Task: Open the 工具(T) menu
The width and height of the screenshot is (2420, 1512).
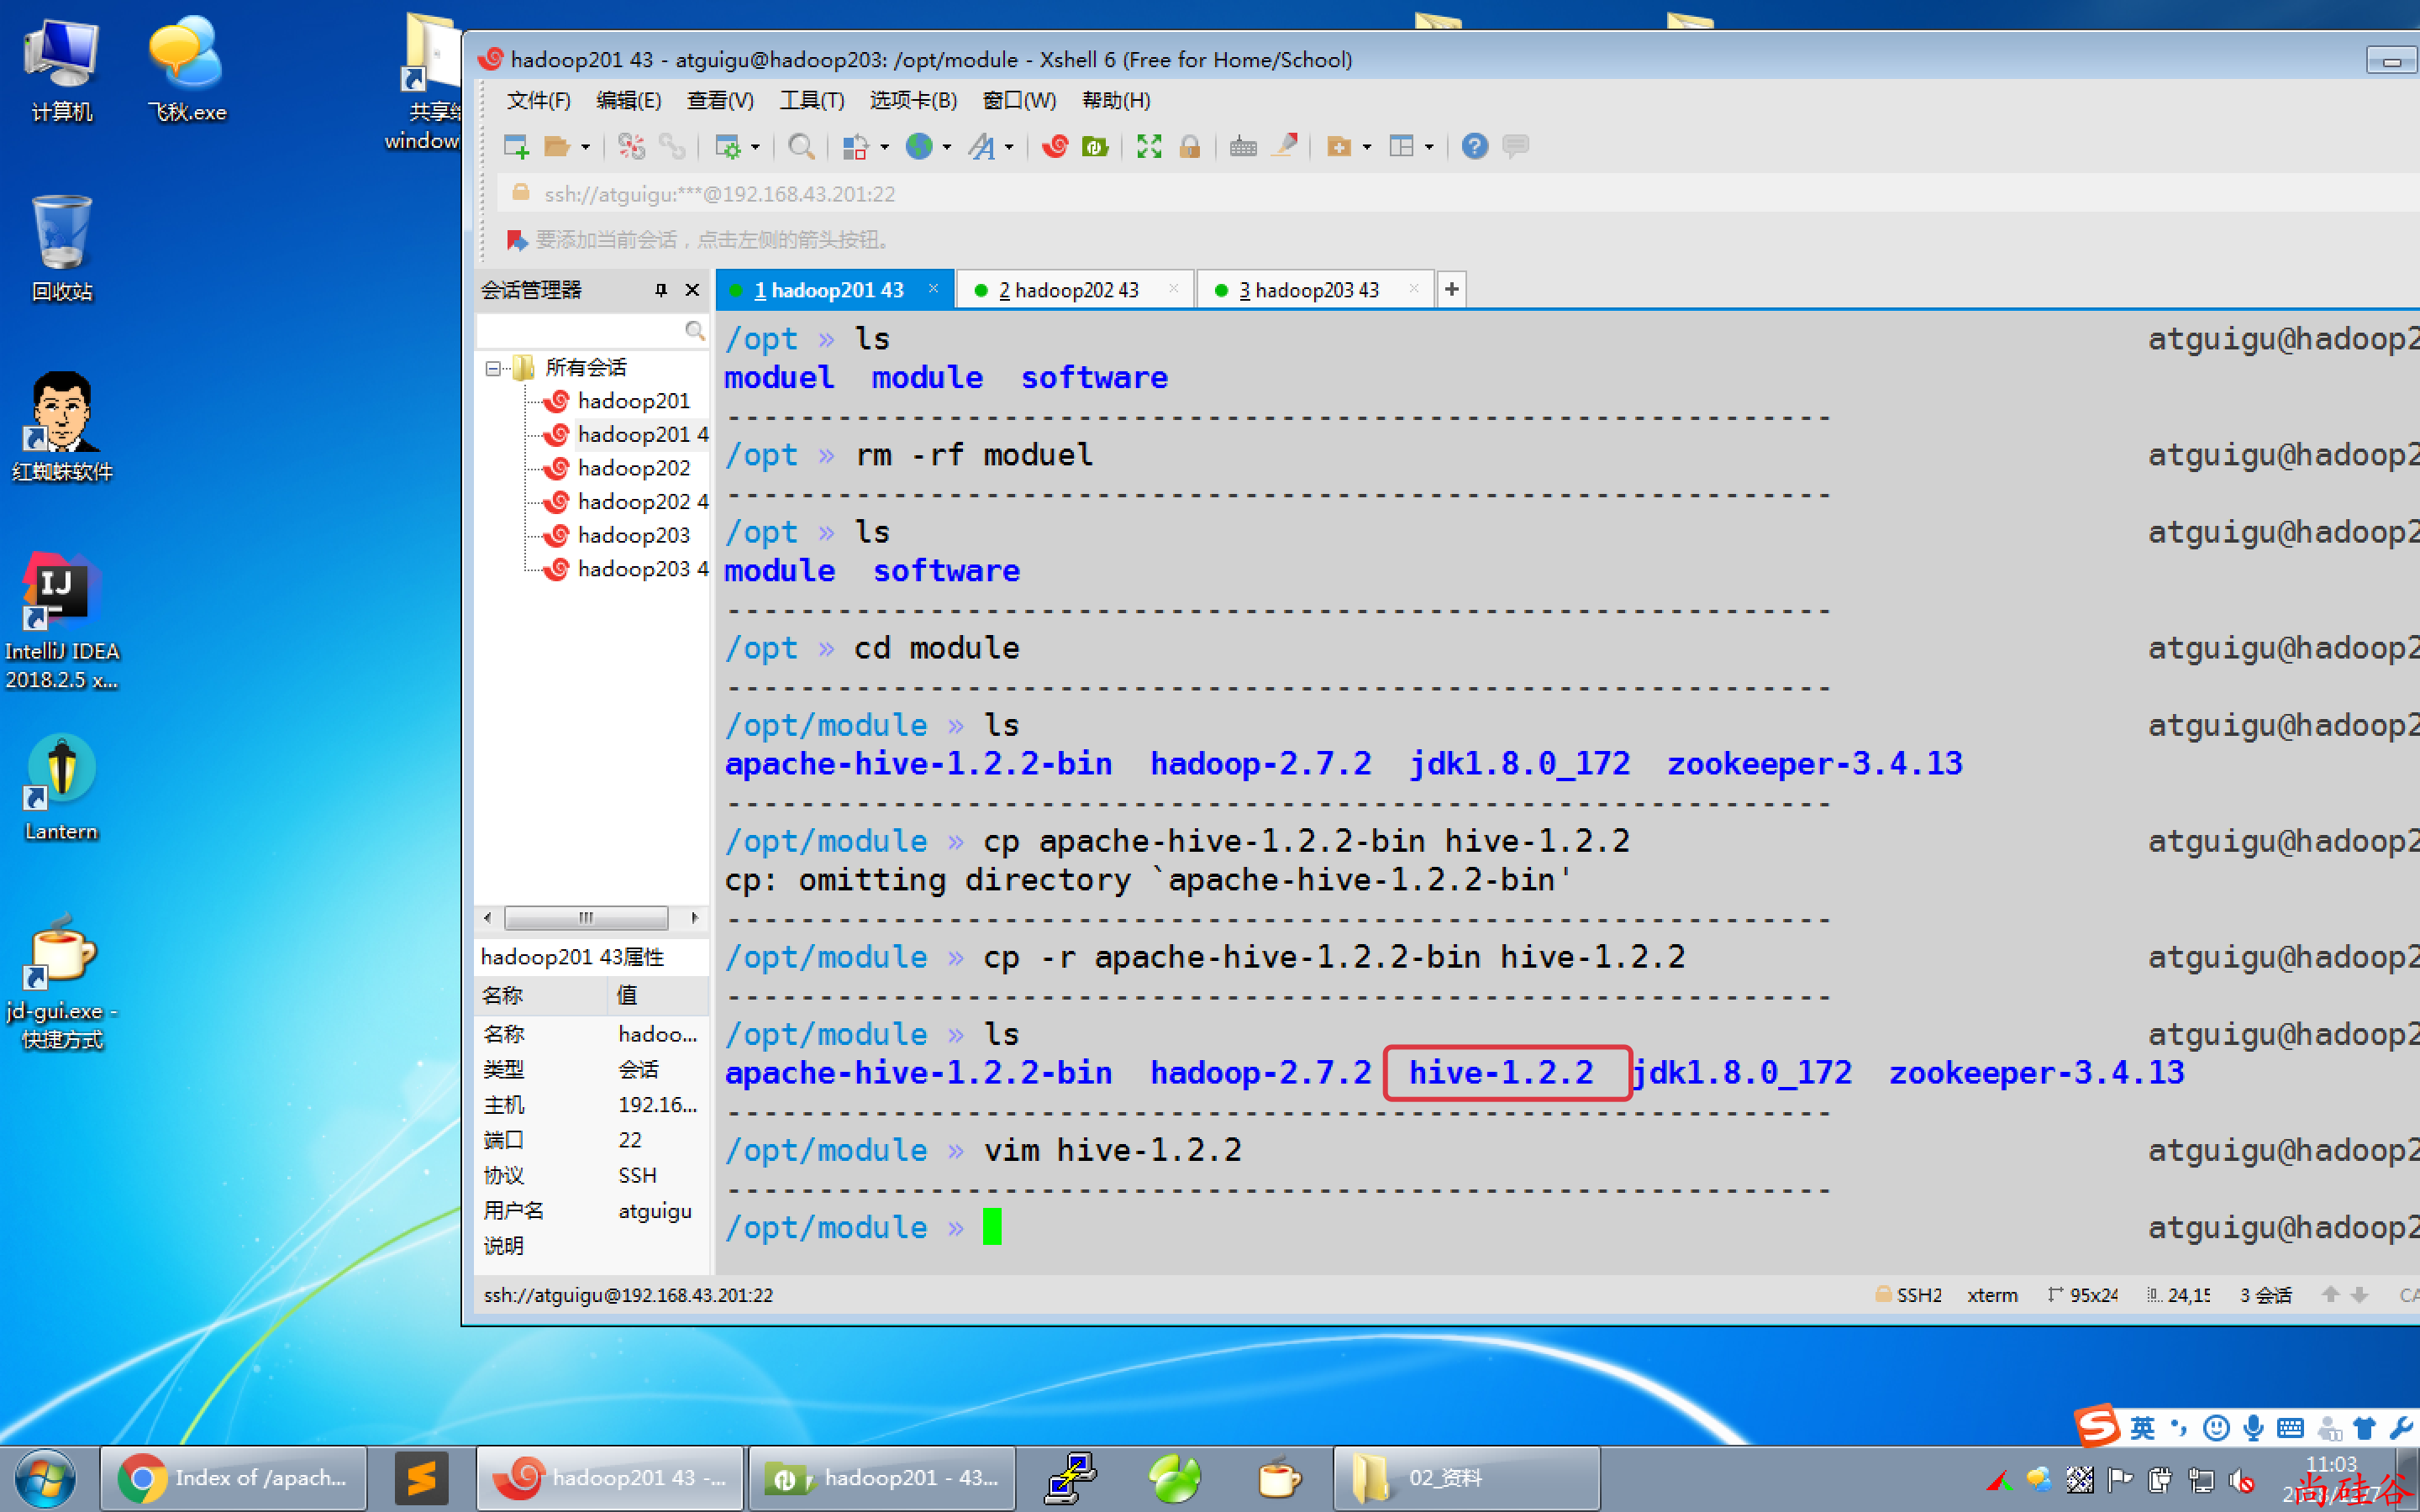Action: pyautogui.click(x=812, y=100)
